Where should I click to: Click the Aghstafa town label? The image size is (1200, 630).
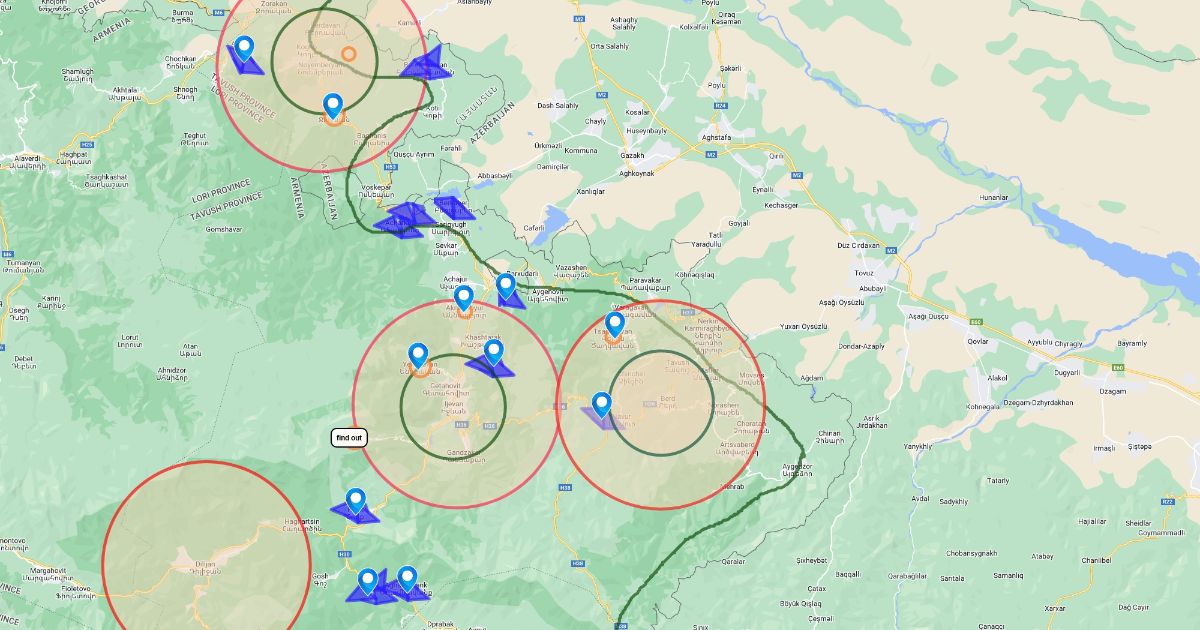point(717,136)
